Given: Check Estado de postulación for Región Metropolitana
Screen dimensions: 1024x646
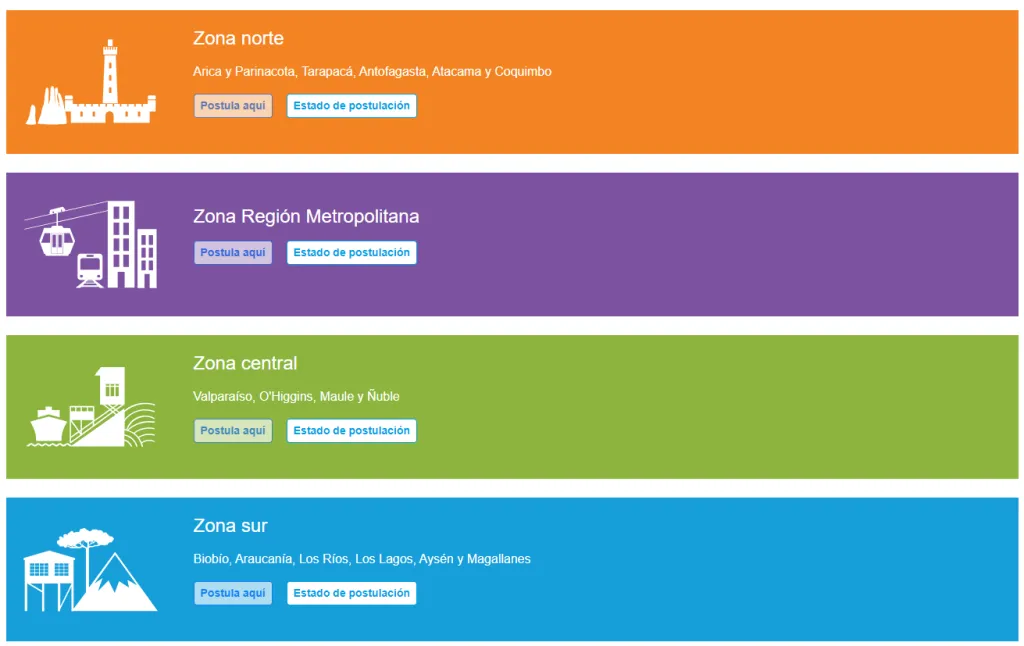Looking at the screenshot, I should (x=351, y=253).
